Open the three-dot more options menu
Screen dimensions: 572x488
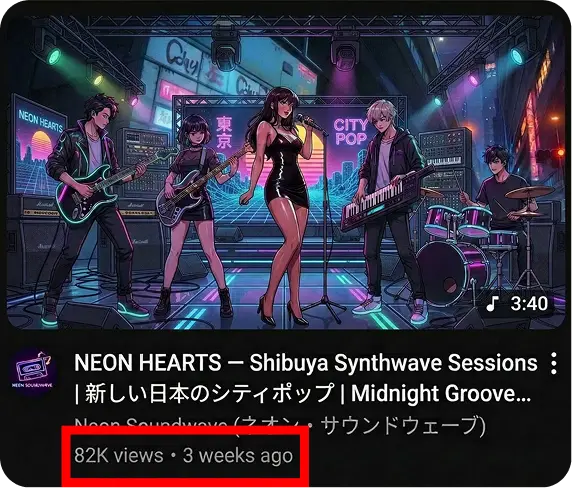[554, 363]
